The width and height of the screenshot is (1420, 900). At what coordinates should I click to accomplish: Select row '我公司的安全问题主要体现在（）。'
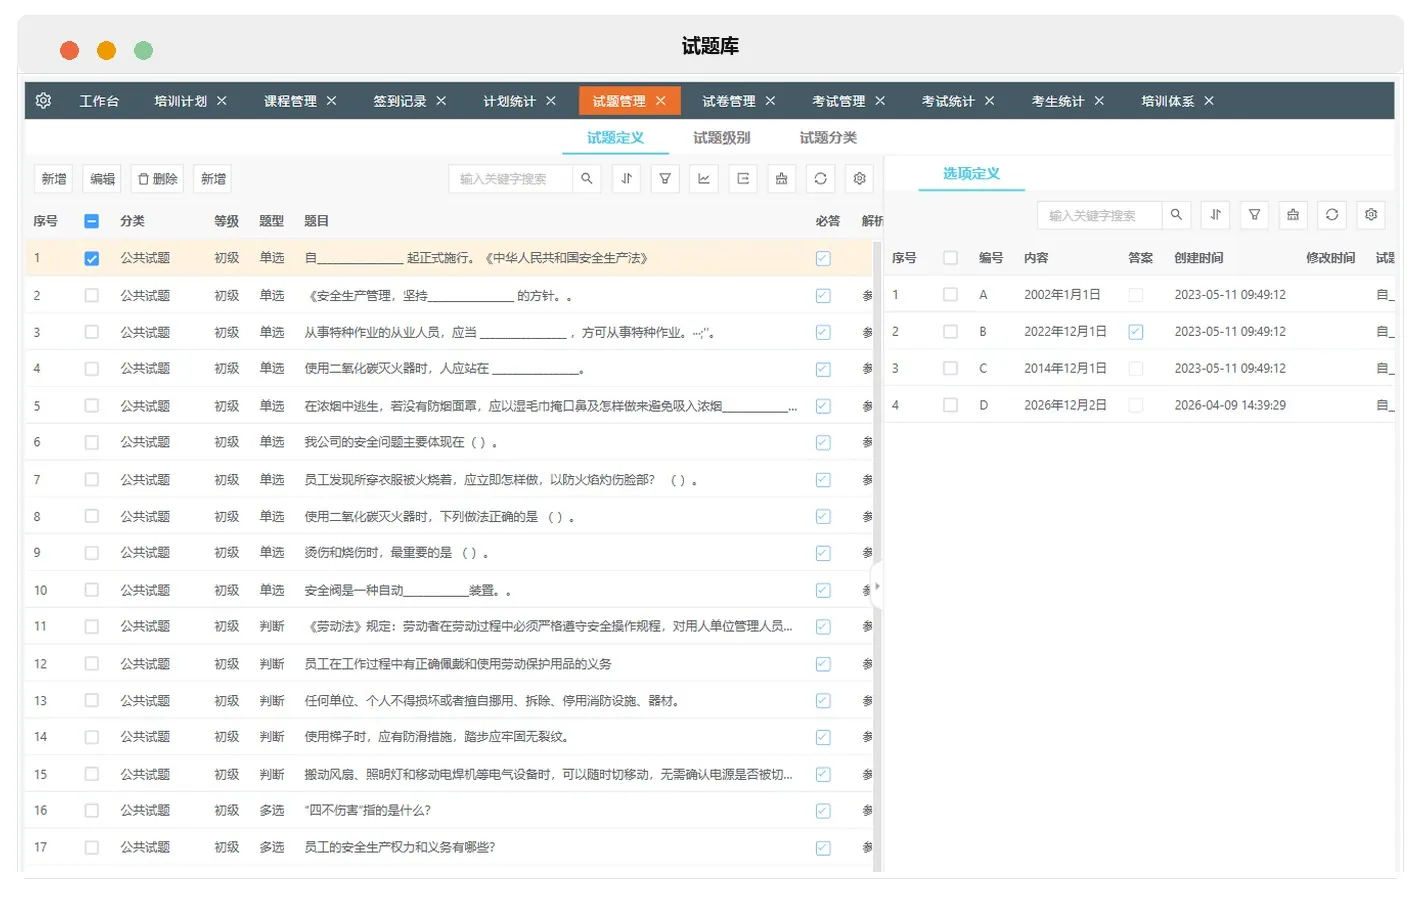pyautogui.click(x=401, y=442)
